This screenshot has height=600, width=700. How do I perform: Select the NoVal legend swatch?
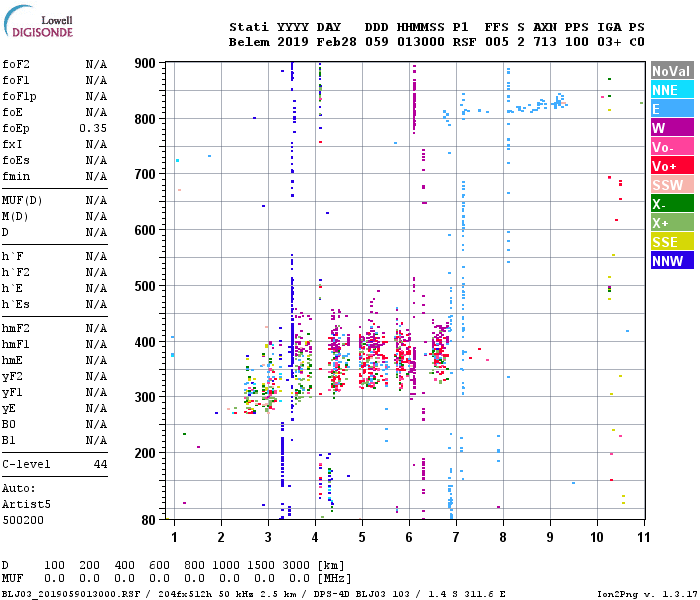(x=672, y=71)
